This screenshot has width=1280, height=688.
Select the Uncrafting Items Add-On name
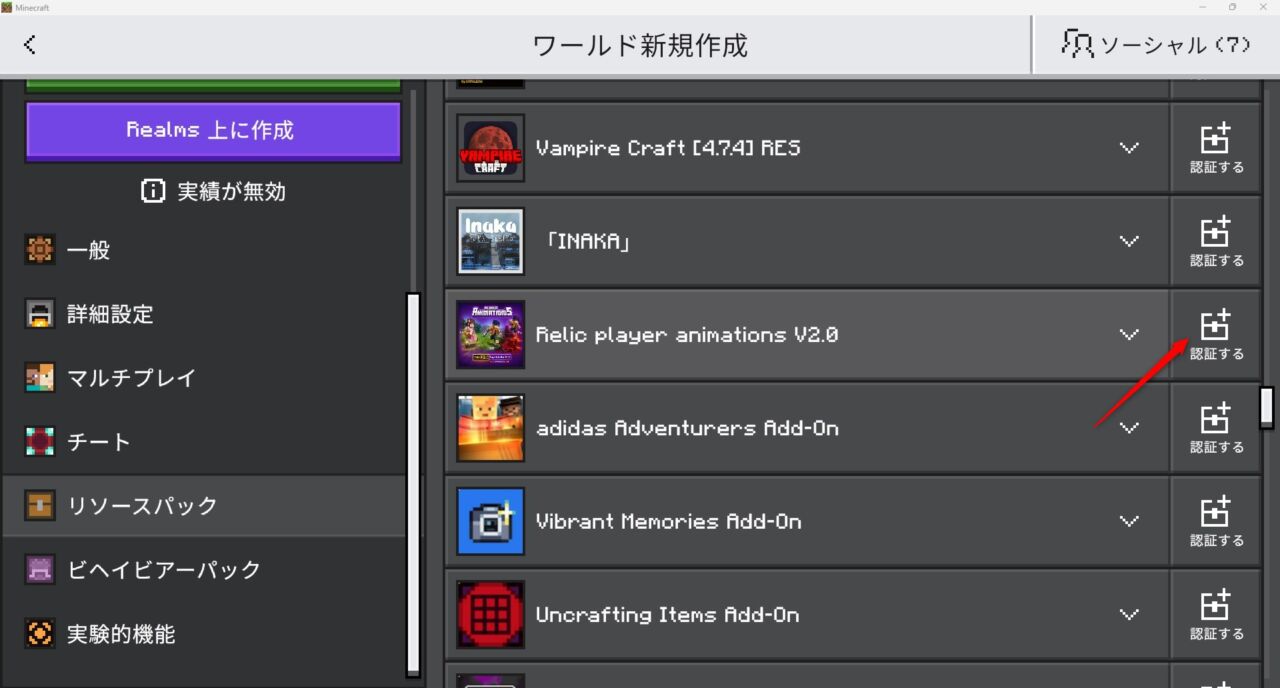(x=667, y=614)
